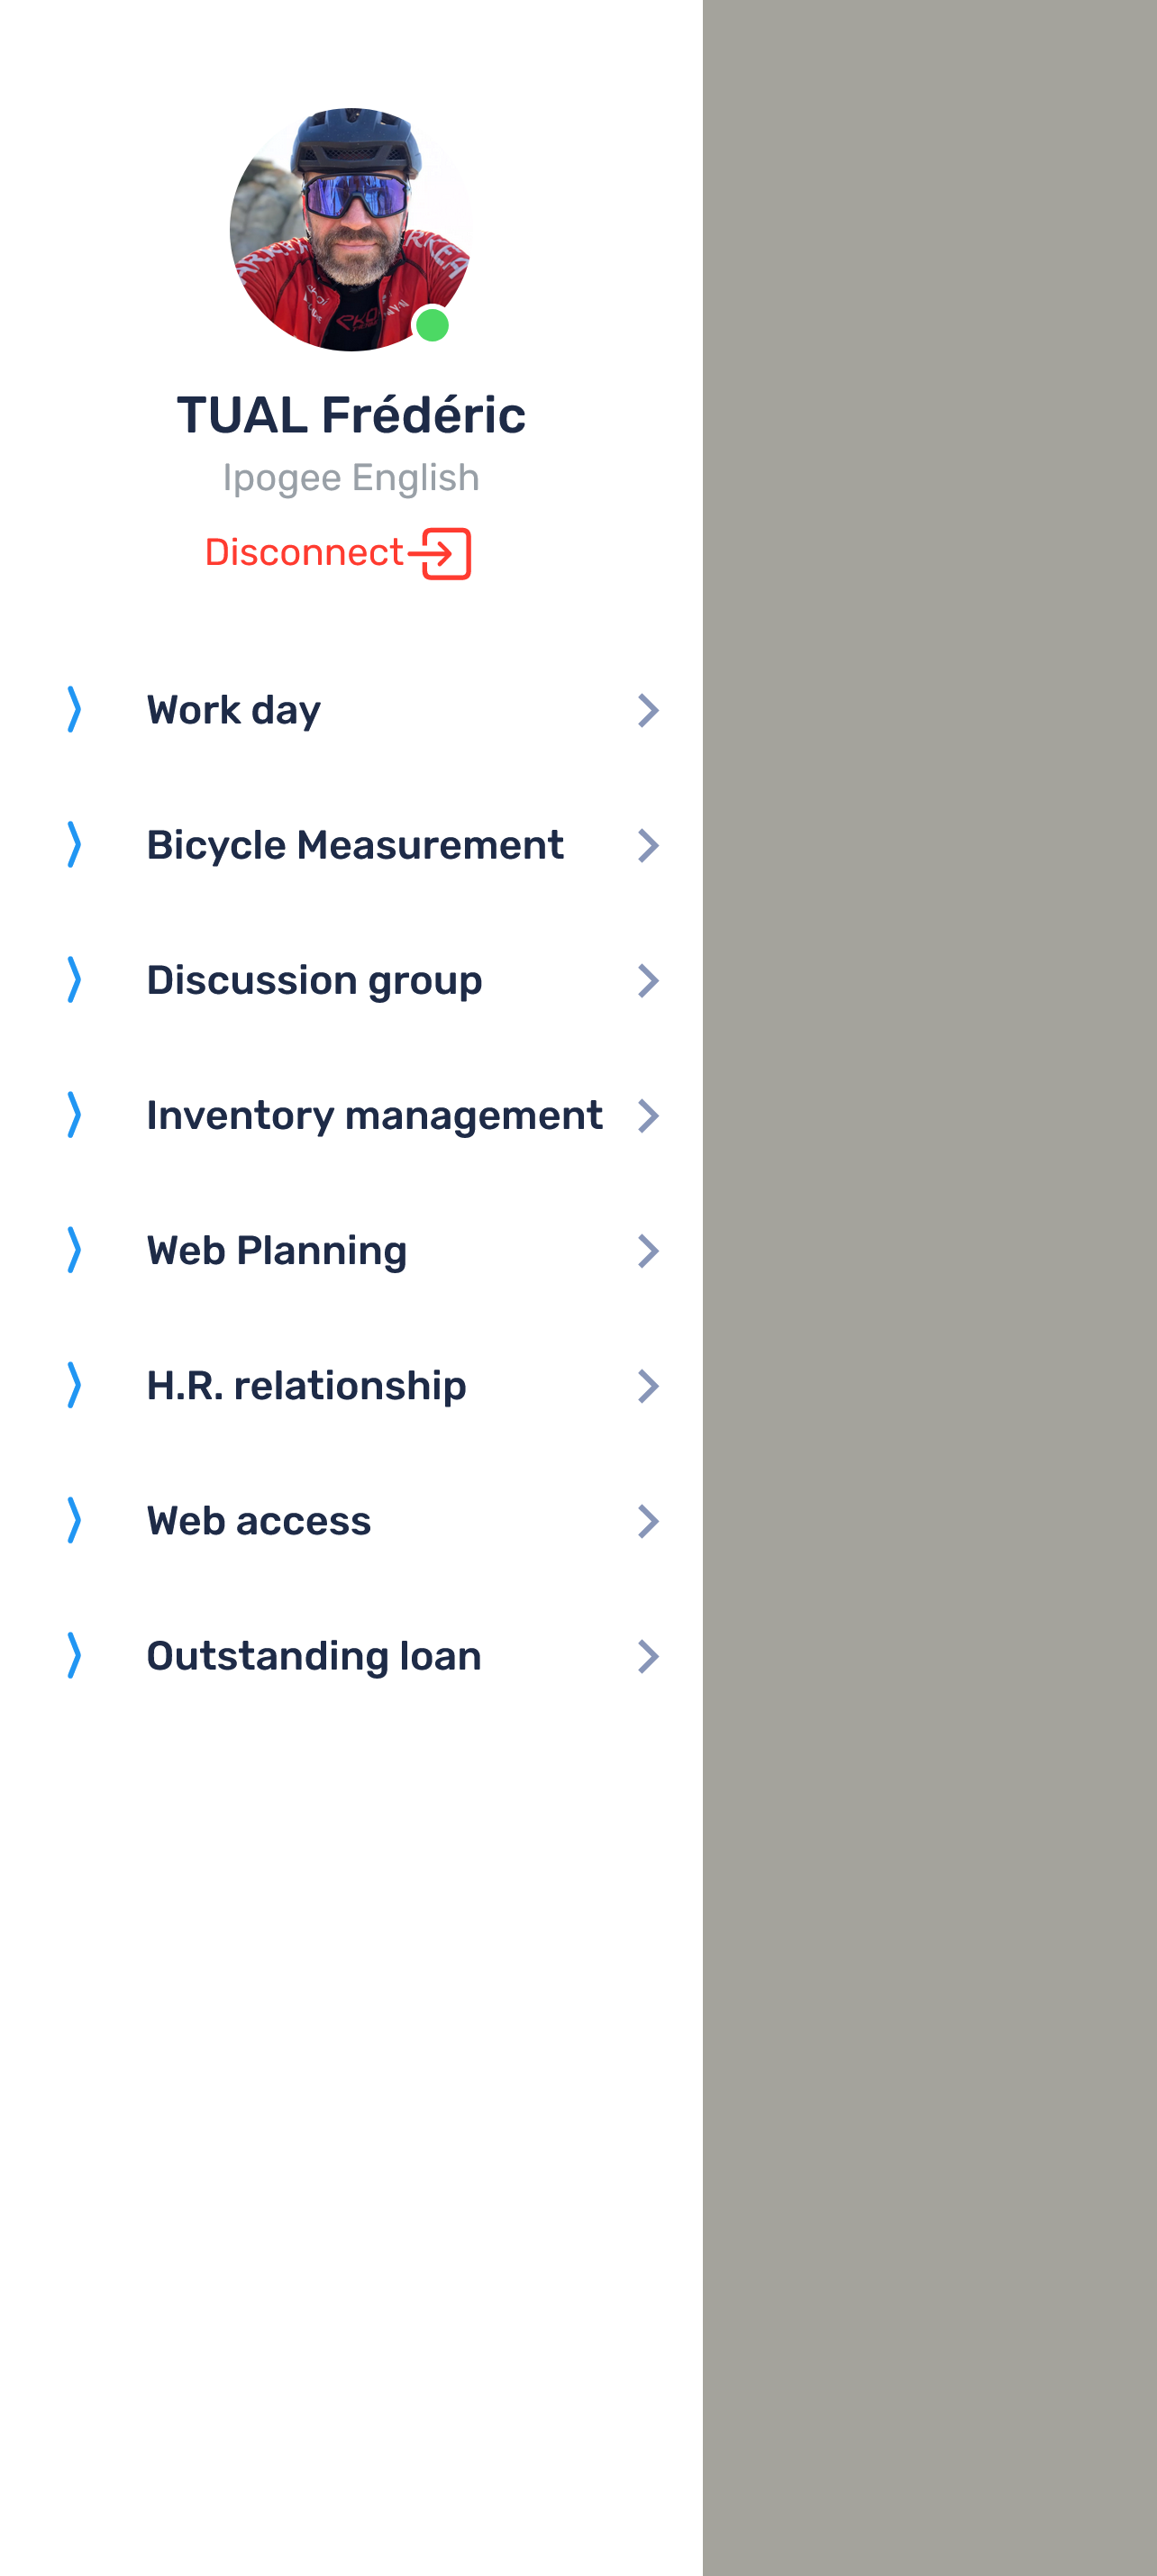Dismiss the drawer via gray overlay

point(929,1288)
